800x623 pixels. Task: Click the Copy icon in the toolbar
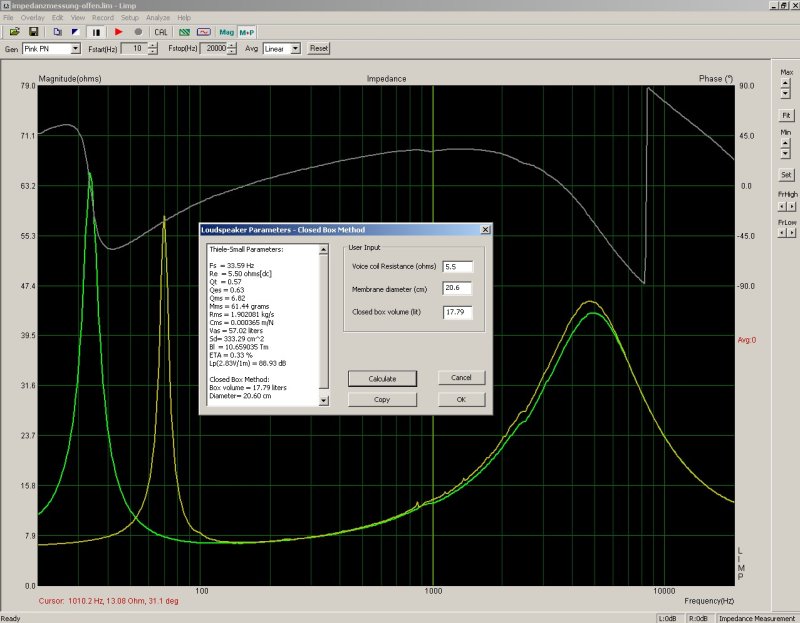tap(57, 32)
